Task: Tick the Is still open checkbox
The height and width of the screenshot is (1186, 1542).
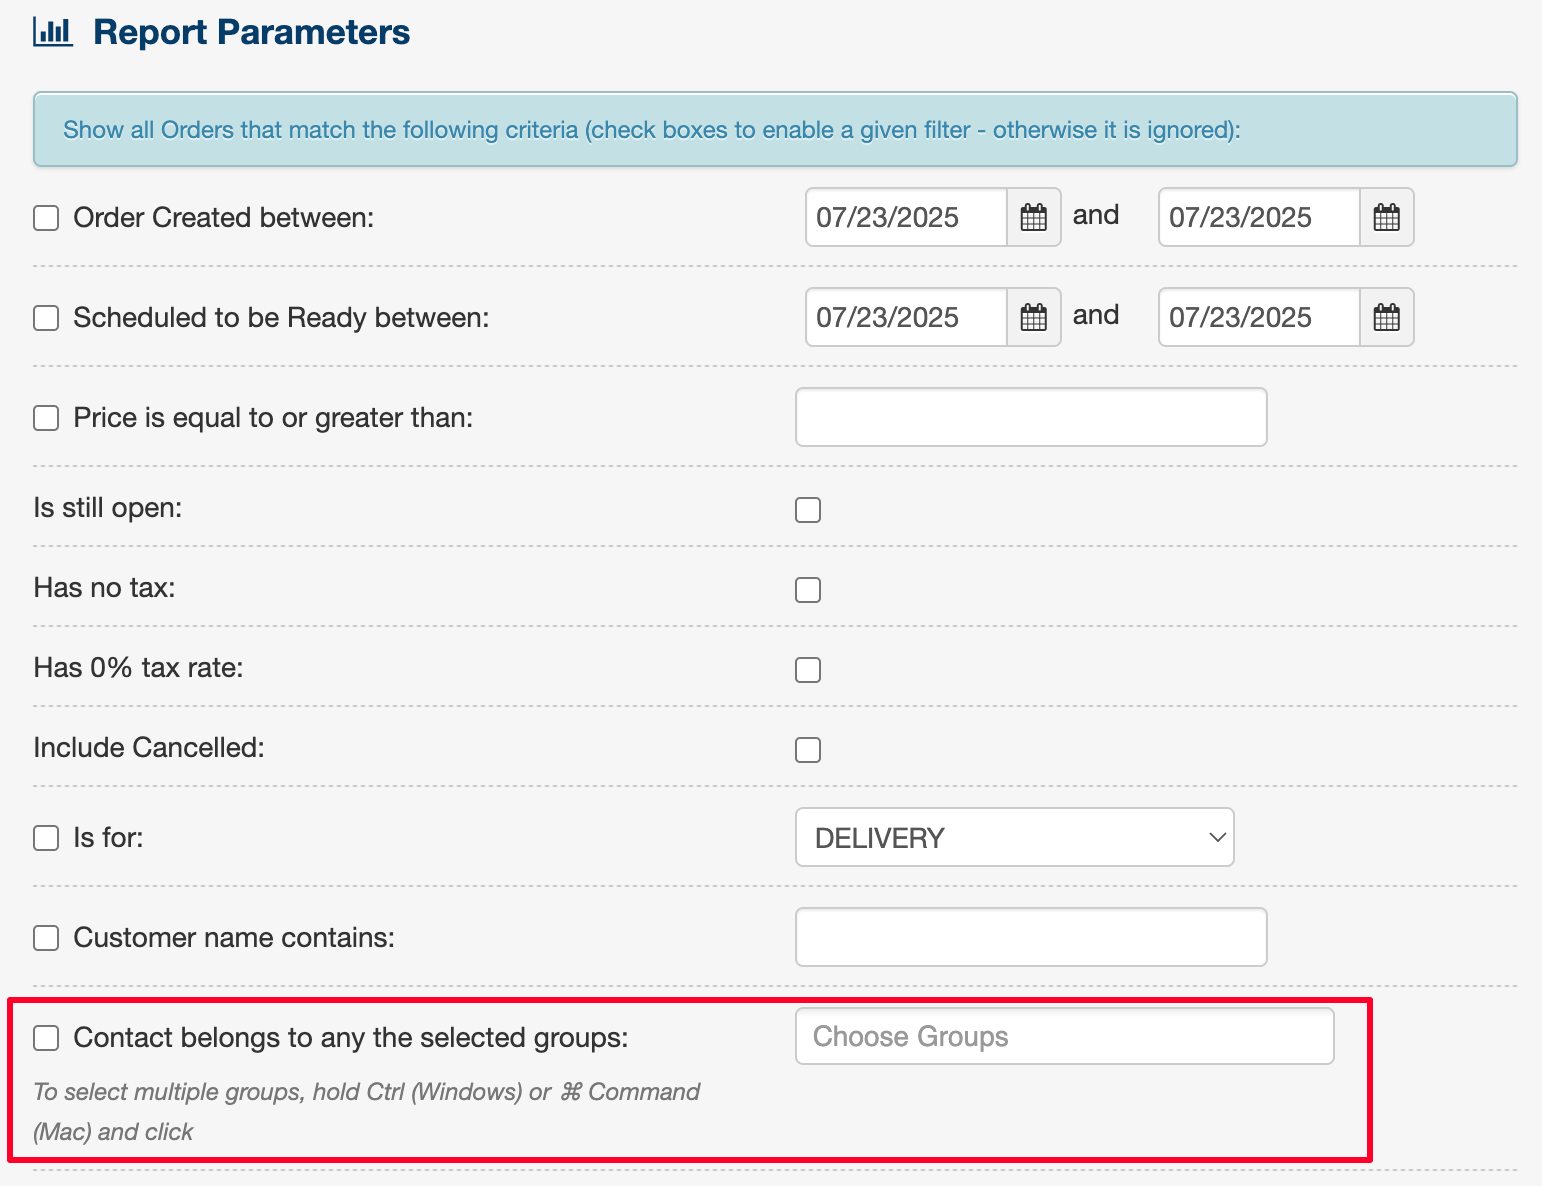Action: [808, 510]
